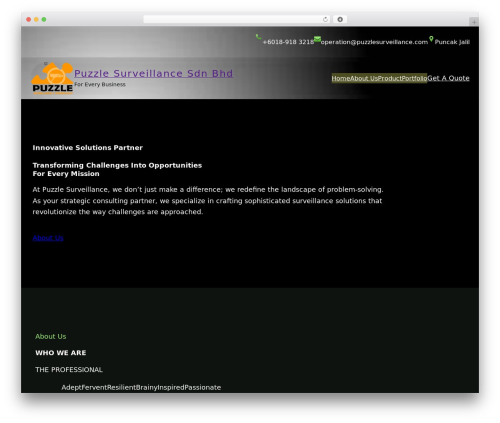The image size is (500, 423).
Task: Click the word Adept in the list
Action: [71, 387]
